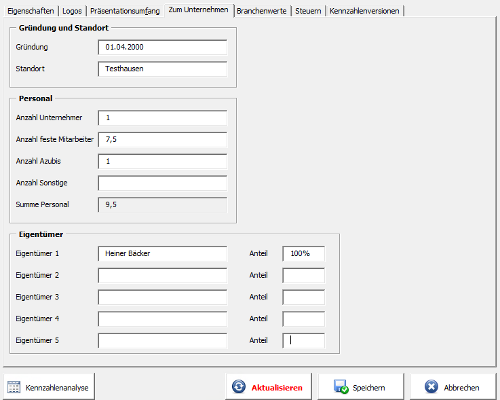Open the Logos tab
Viewport: 500px width, 400px height.
pos(72,11)
